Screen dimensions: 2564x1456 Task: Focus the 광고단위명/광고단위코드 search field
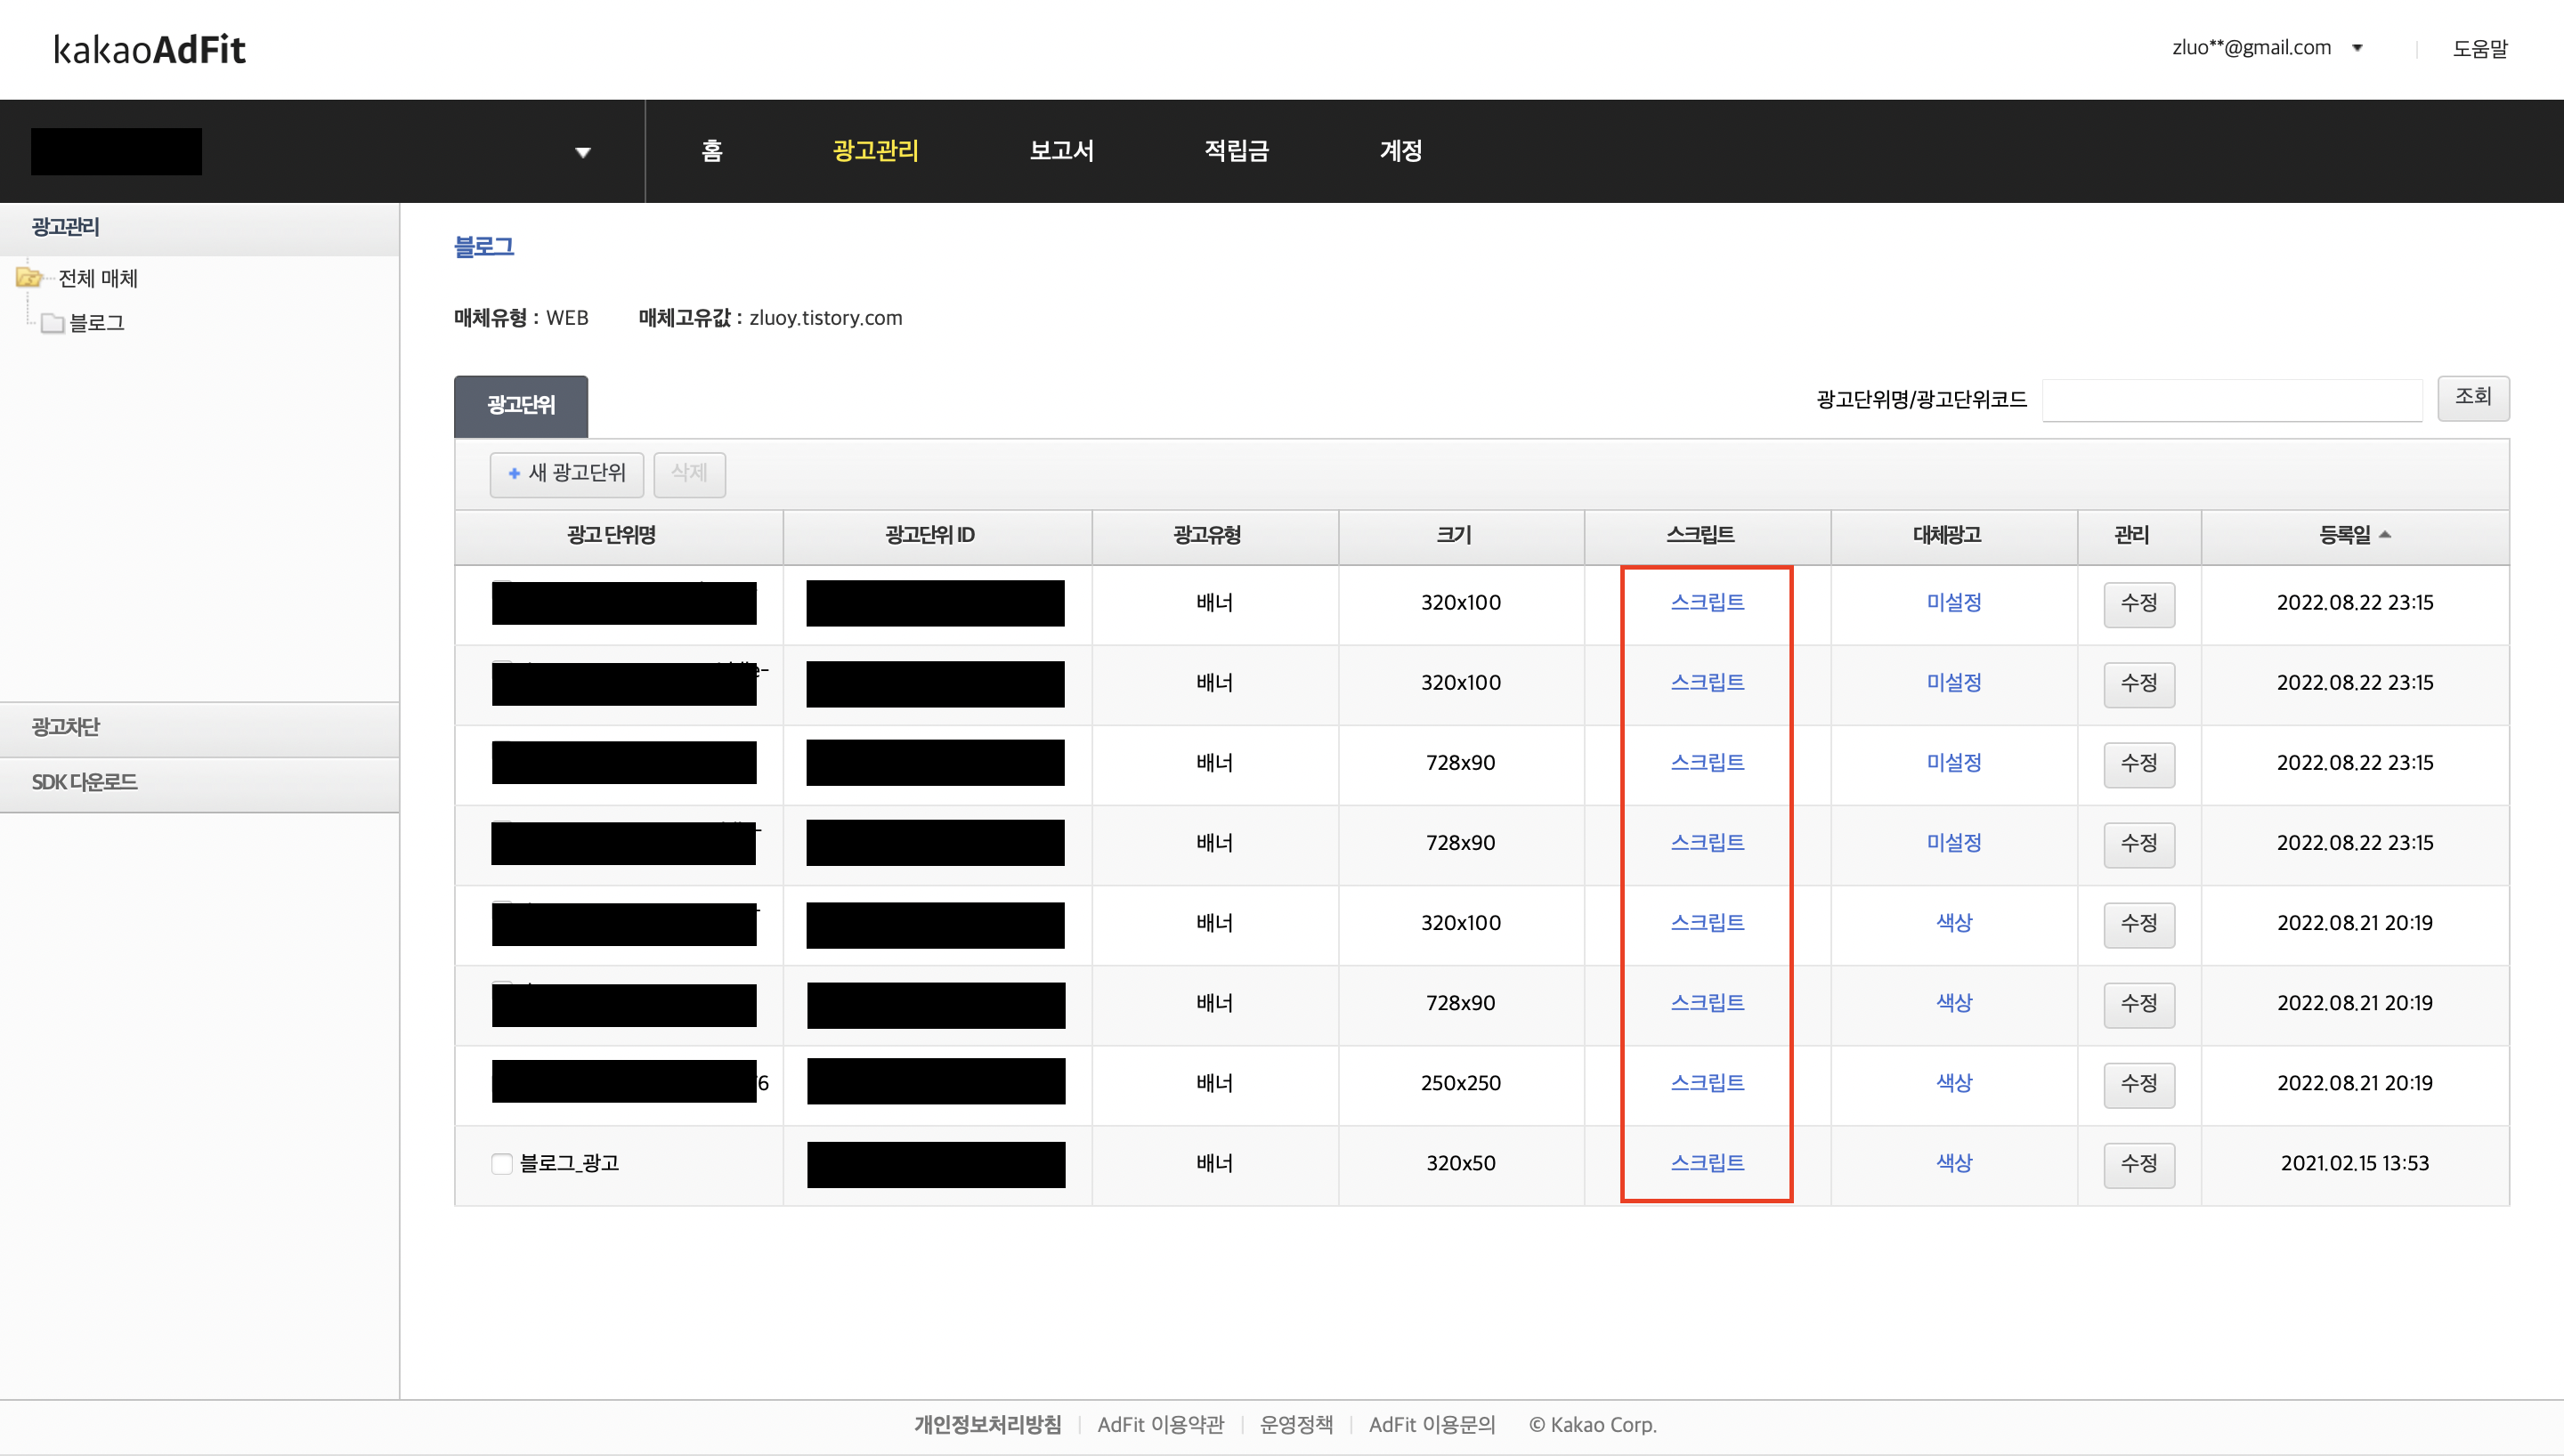(x=2231, y=400)
